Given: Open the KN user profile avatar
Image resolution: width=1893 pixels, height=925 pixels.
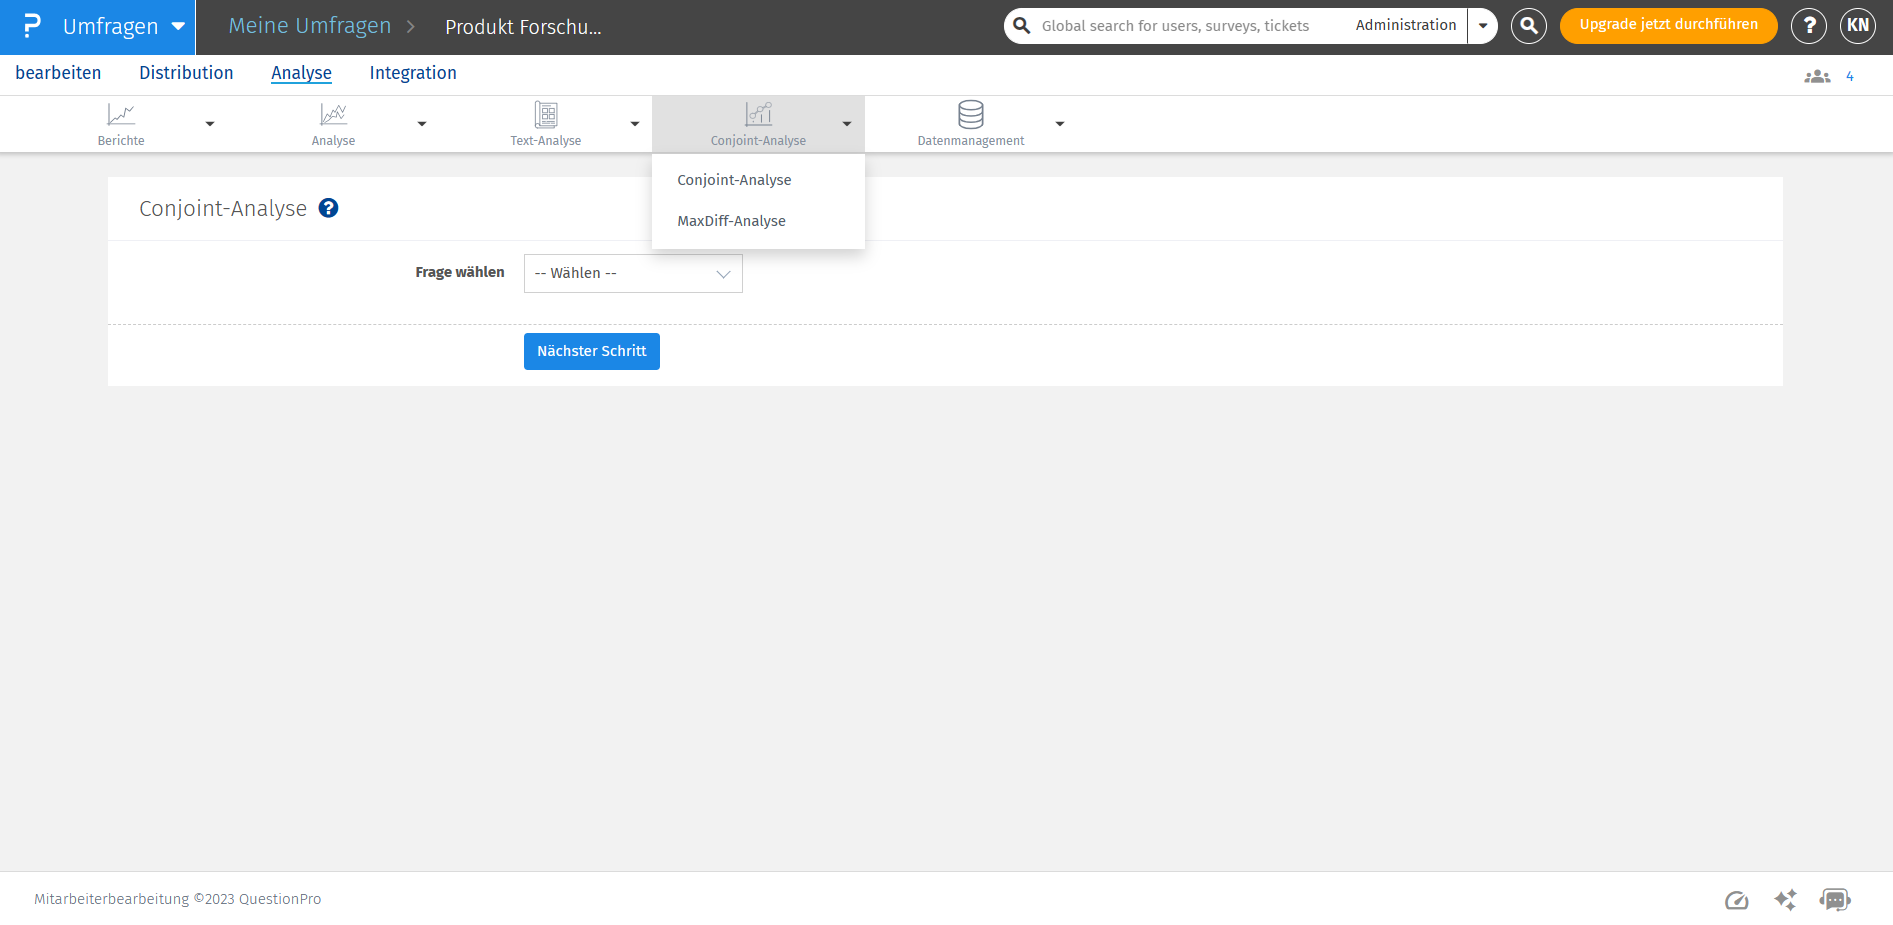Looking at the screenshot, I should (x=1858, y=26).
